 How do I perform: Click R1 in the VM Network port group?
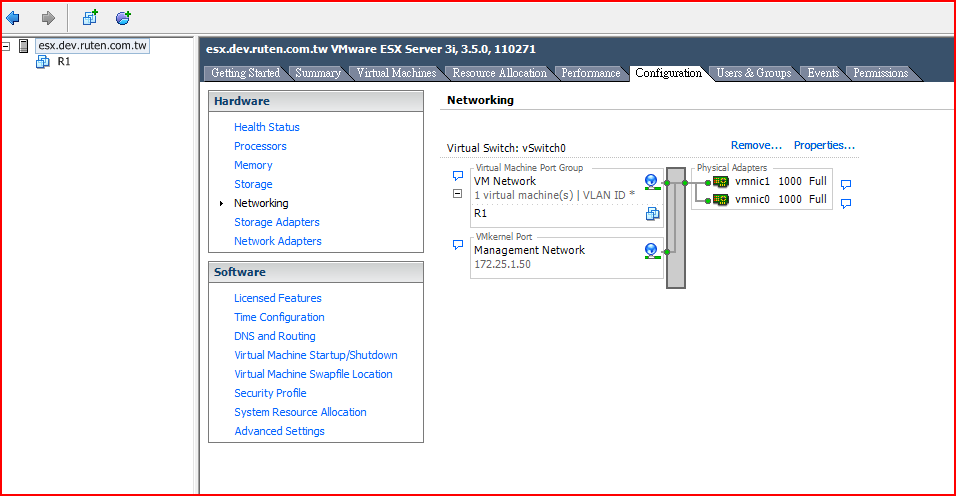click(480, 213)
